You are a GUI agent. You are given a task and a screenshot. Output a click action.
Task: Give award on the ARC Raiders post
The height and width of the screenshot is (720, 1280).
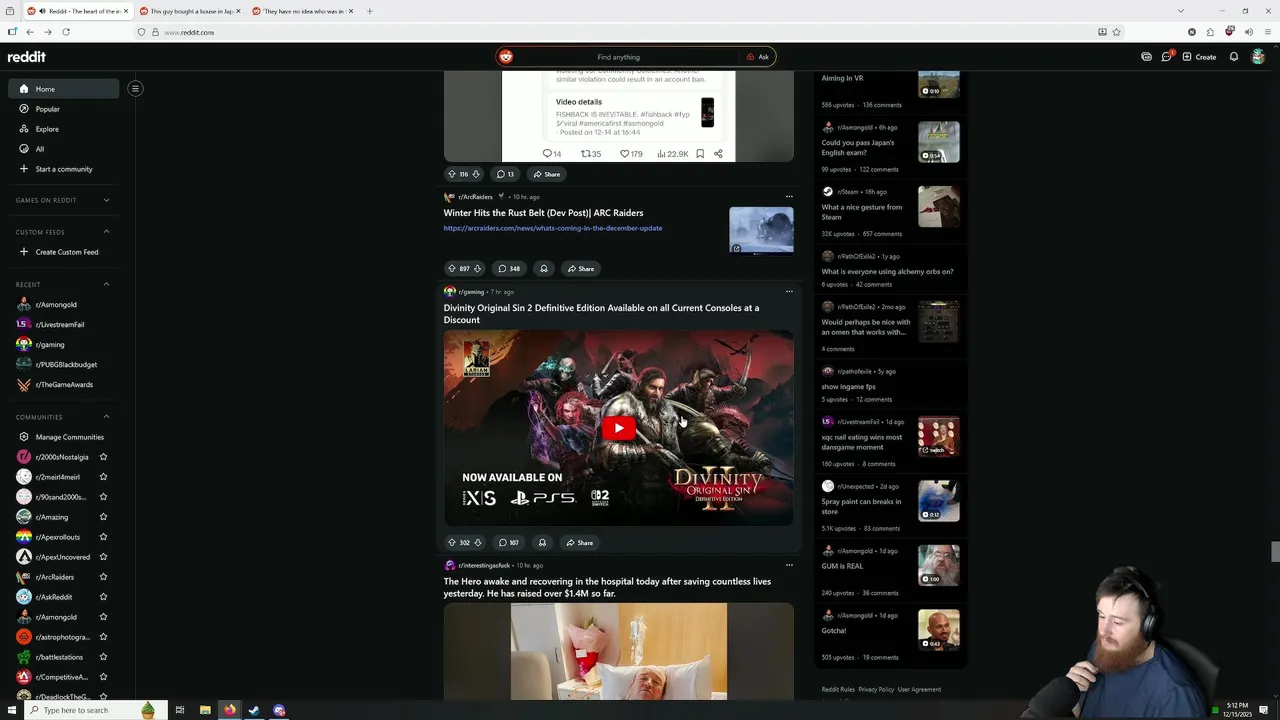pos(543,268)
